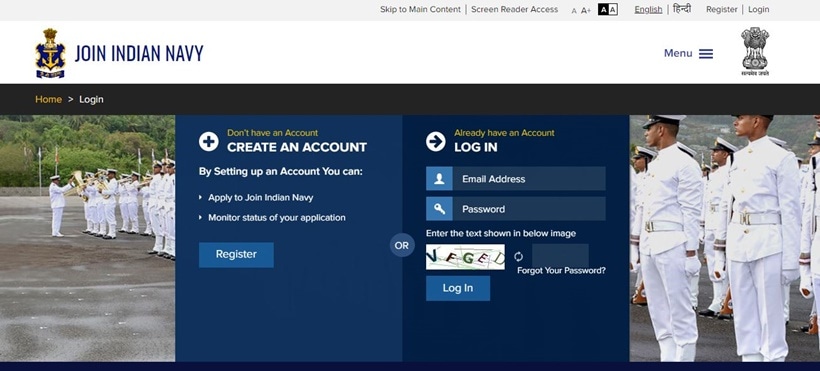Focus the Email Address field
820x371 pixels.
[x=529, y=178]
